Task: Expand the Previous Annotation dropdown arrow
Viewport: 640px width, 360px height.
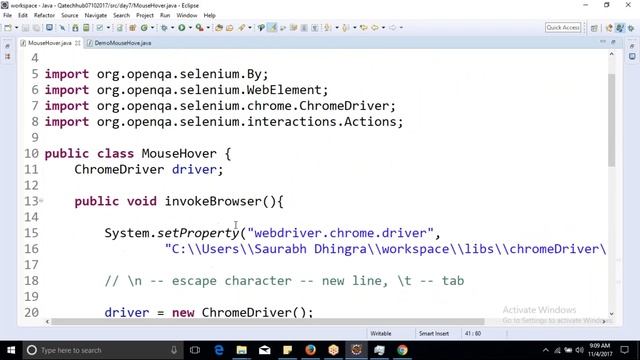Action: coord(355,28)
